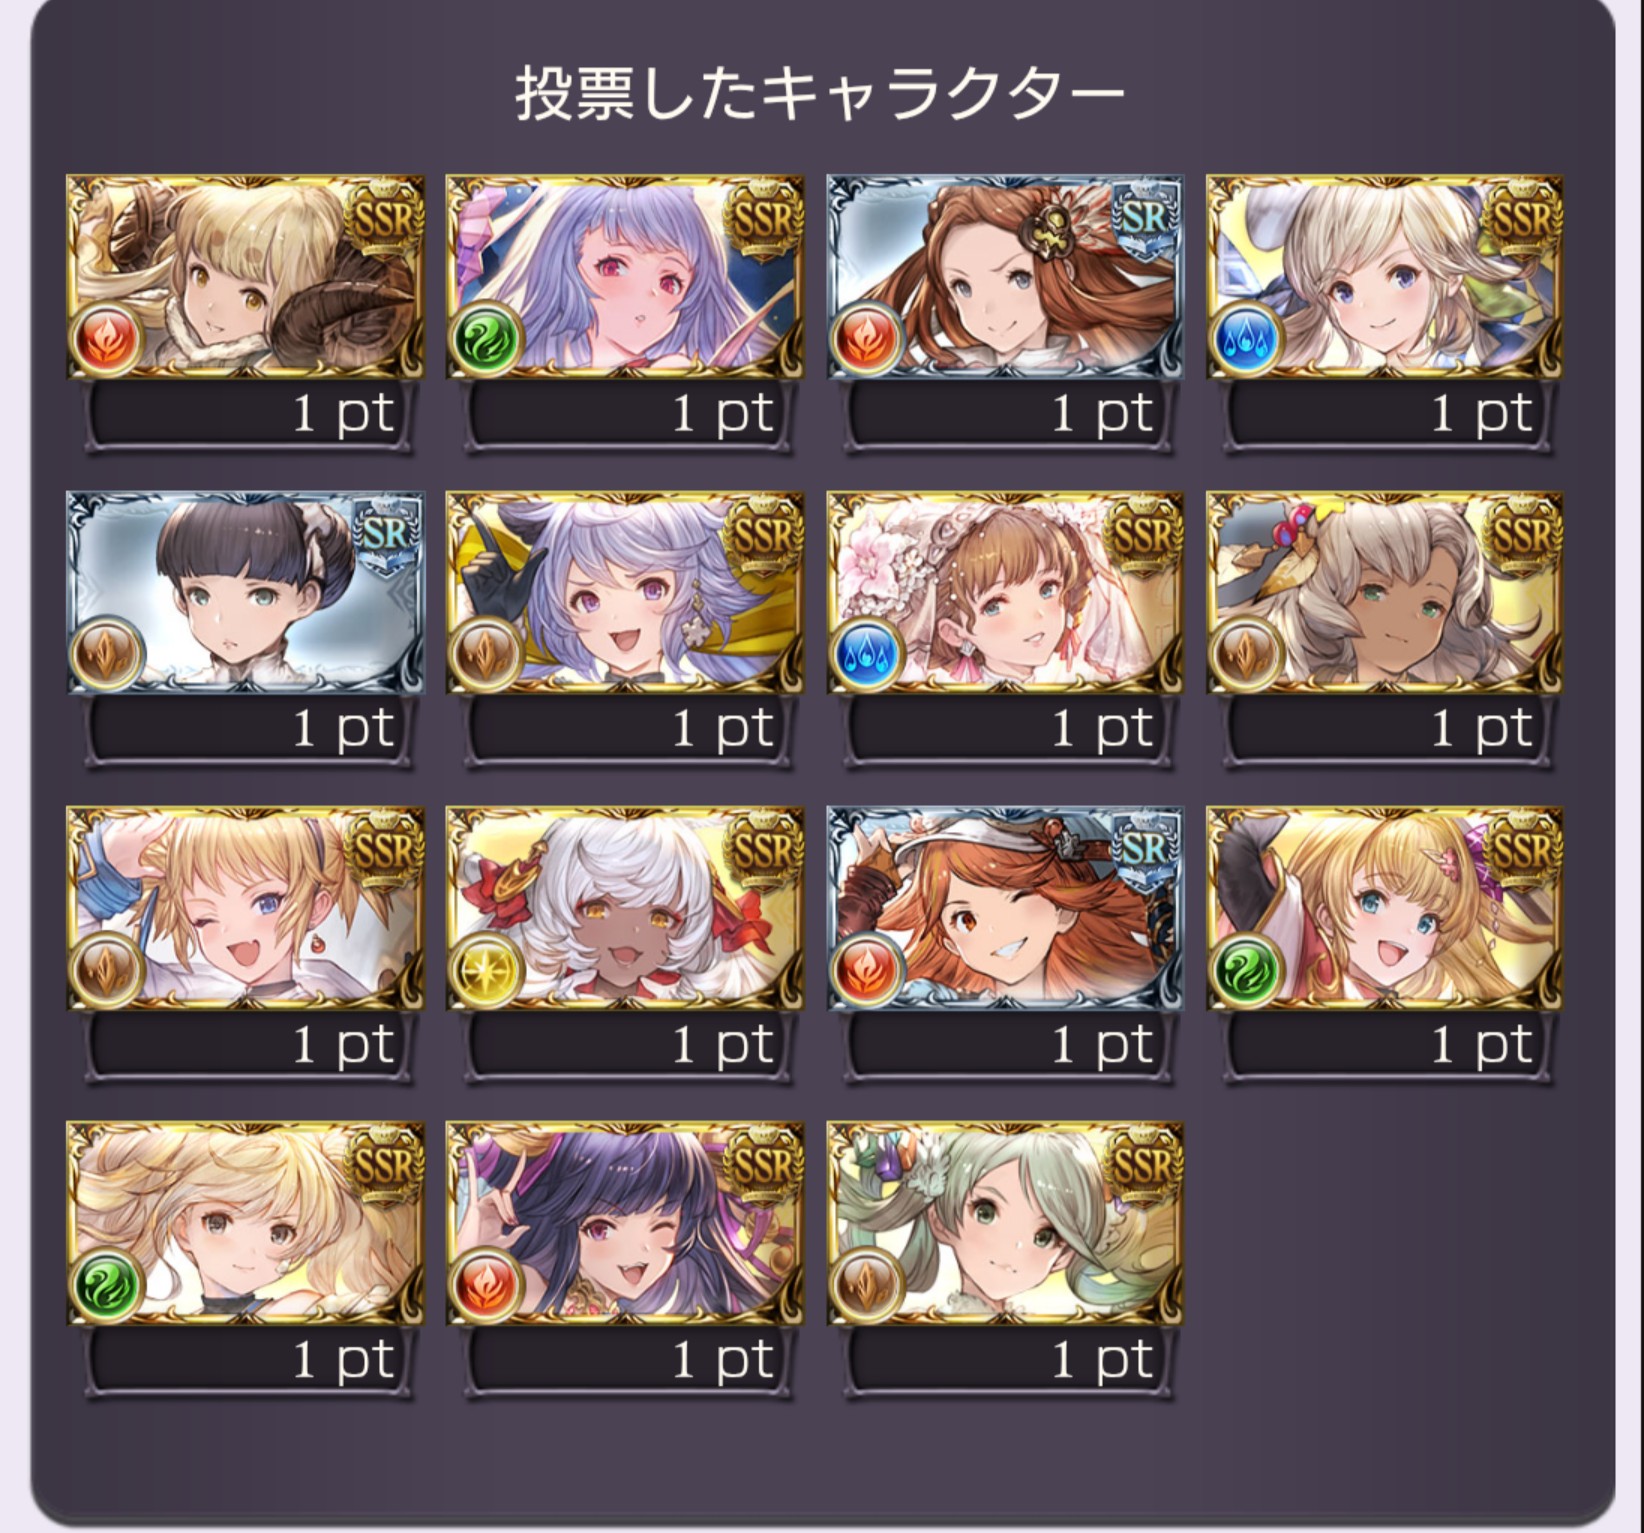Choose the water SSR character with white hat
Screen dimensions: 1644x1533
click(1384, 277)
